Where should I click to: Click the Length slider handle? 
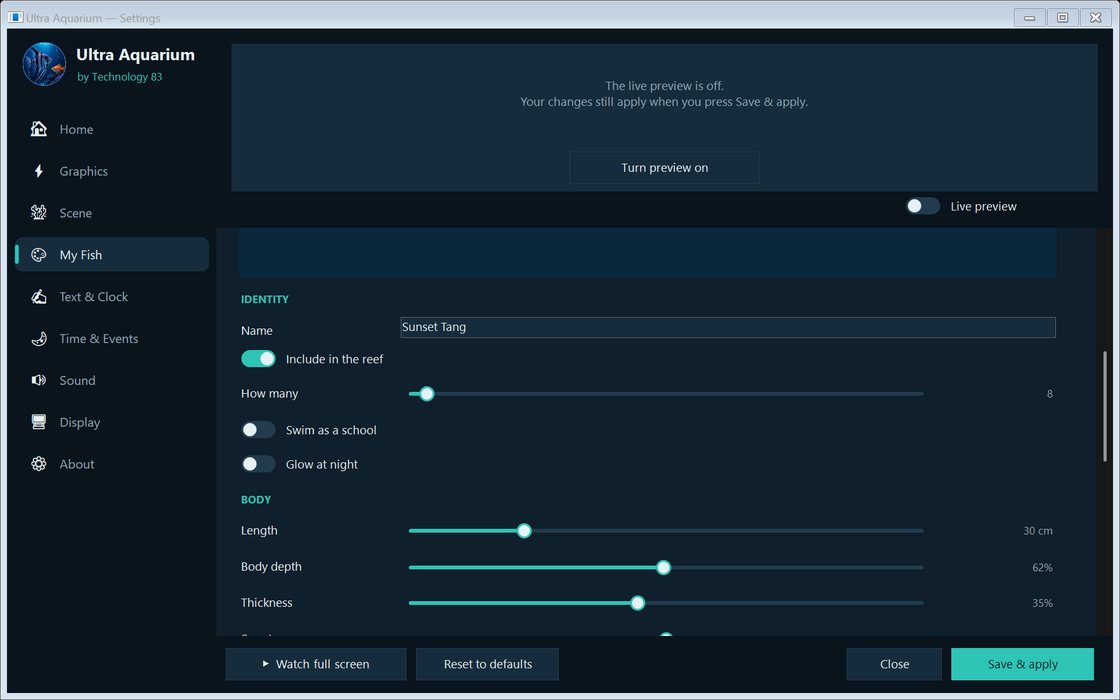click(524, 531)
